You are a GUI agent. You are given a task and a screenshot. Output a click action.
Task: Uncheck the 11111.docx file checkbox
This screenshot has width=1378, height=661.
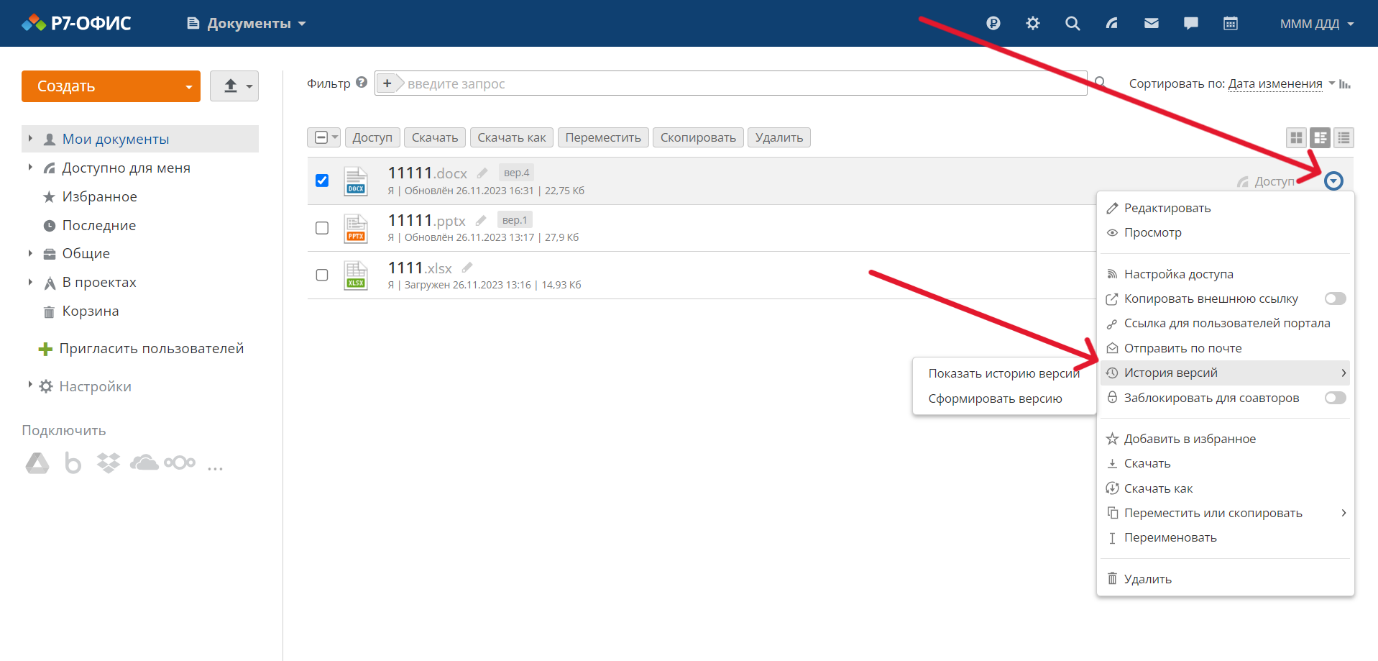point(322,181)
